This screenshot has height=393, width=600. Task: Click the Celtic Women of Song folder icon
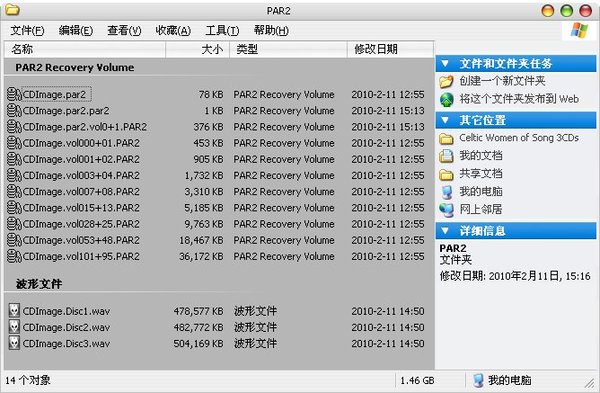[446, 138]
